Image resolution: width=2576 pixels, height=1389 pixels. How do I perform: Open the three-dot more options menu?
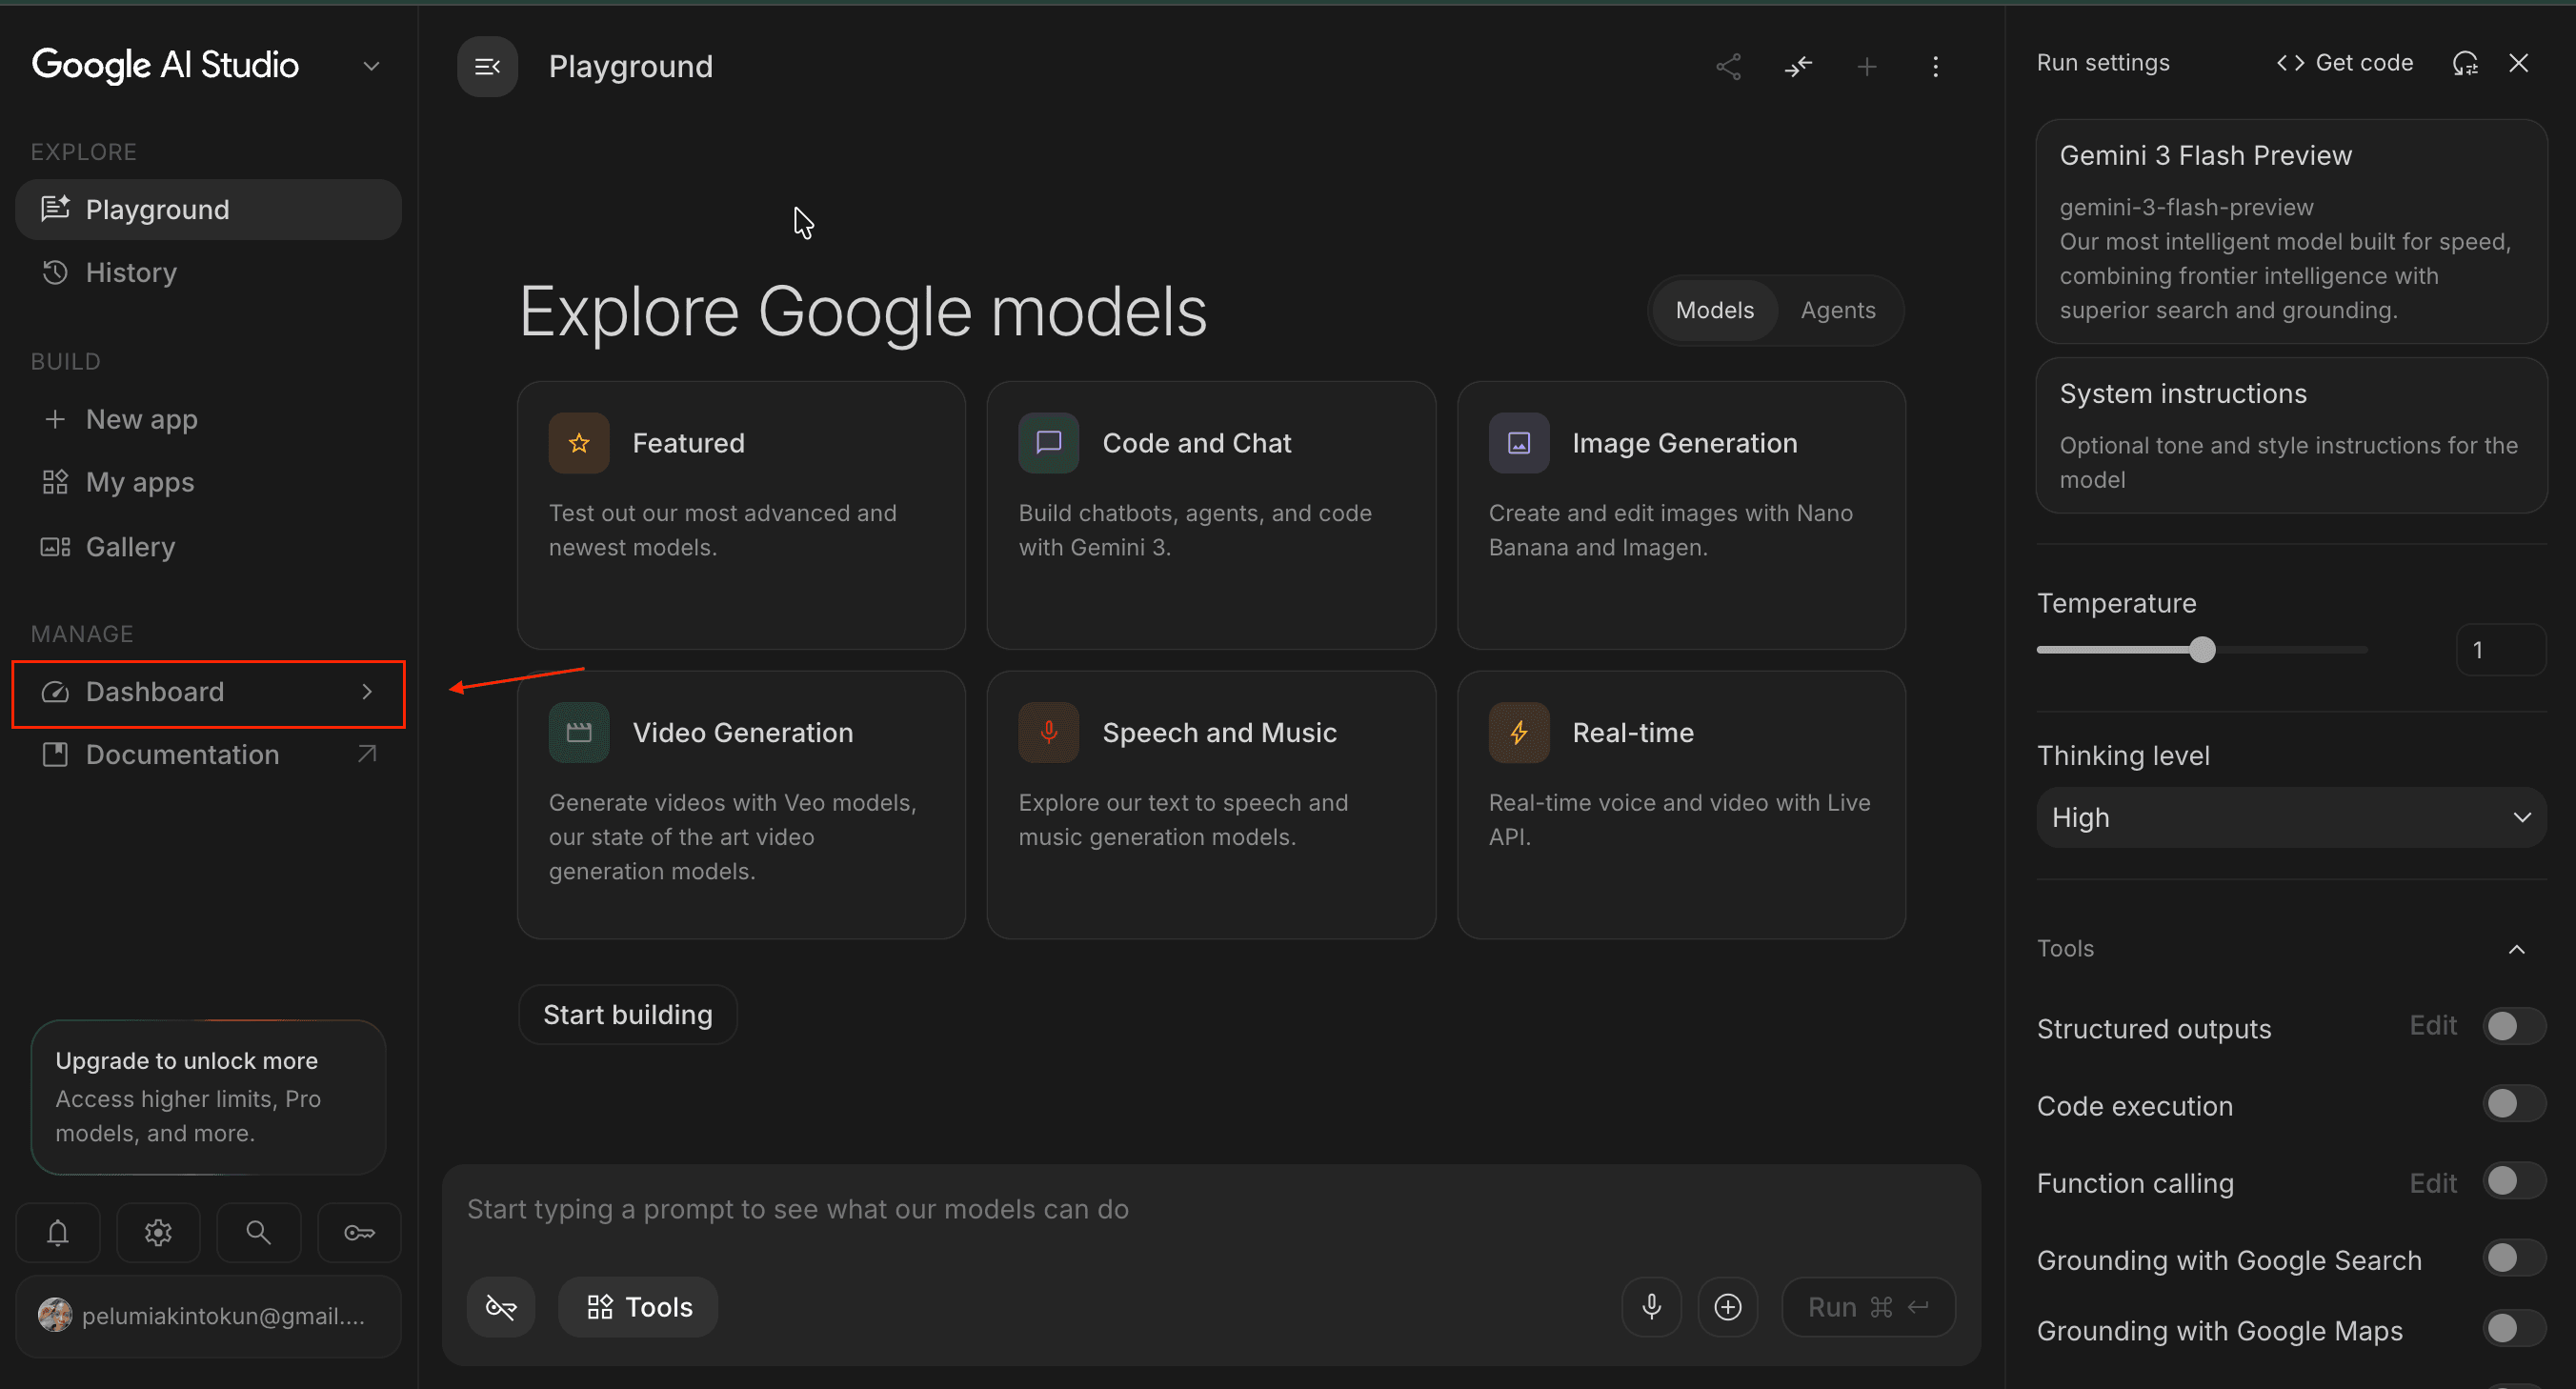pyautogui.click(x=1935, y=67)
